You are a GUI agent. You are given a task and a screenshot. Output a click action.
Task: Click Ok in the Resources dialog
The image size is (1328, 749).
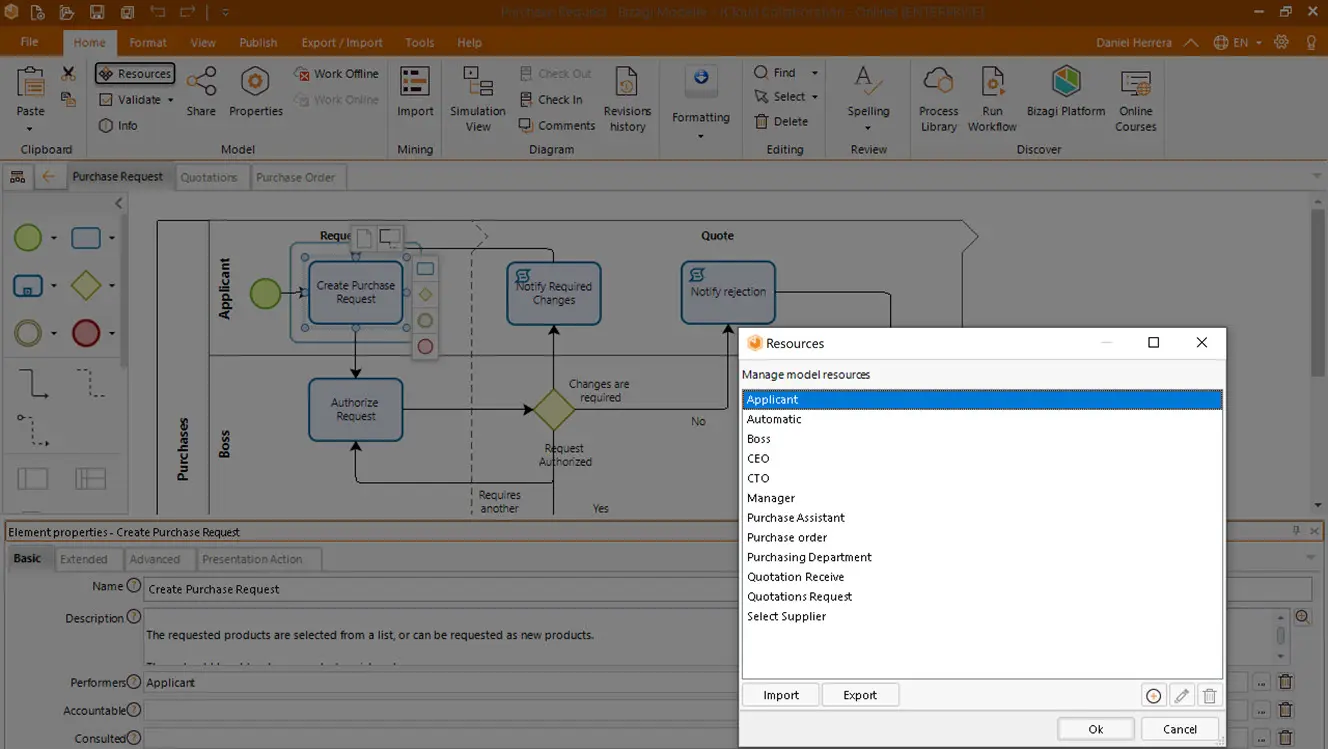click(x=1096, y=729)
